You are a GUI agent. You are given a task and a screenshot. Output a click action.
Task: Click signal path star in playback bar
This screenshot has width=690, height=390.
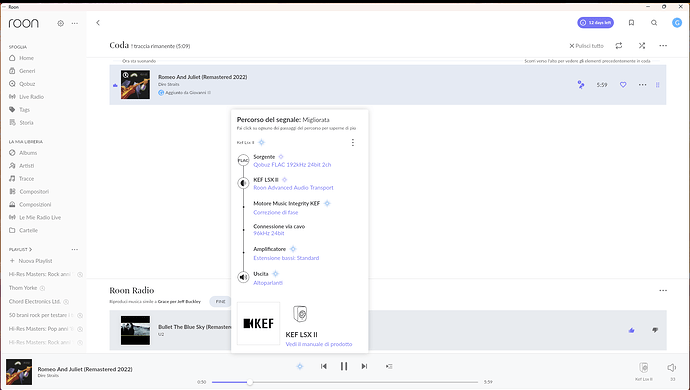(x=300, y=366)
